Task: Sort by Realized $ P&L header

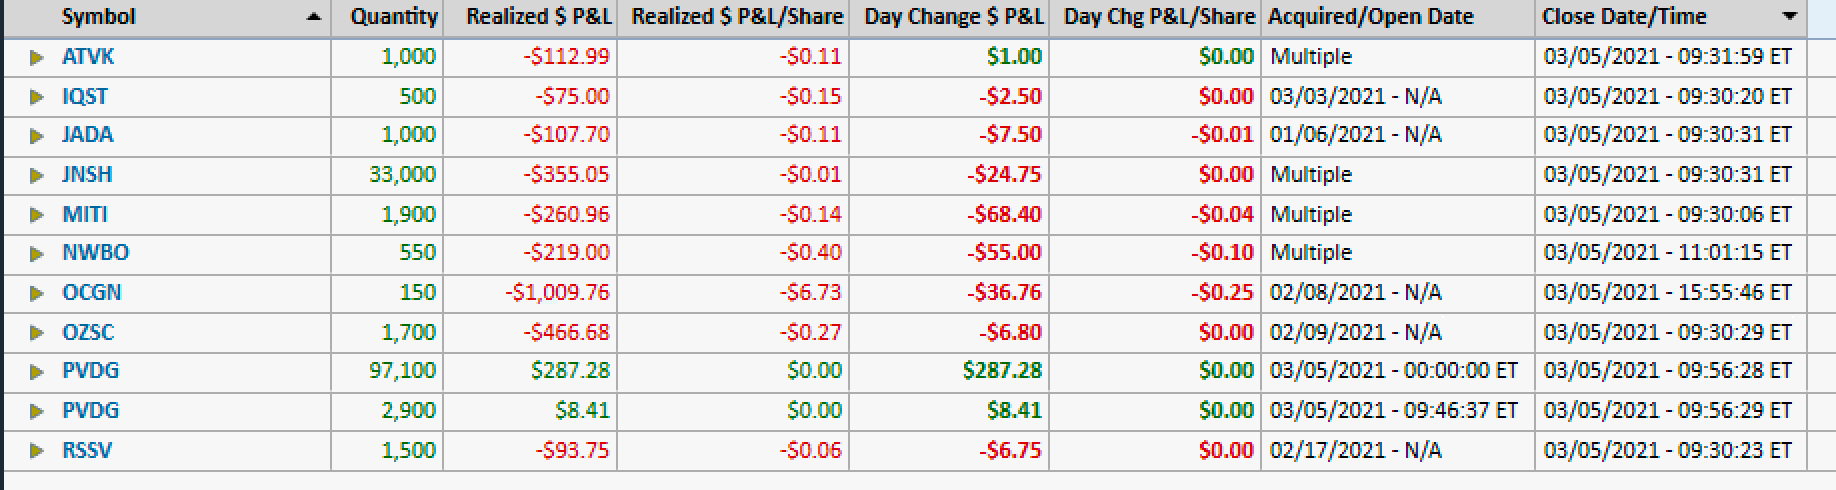Action: pyautogui.click(x=538, y=17)
